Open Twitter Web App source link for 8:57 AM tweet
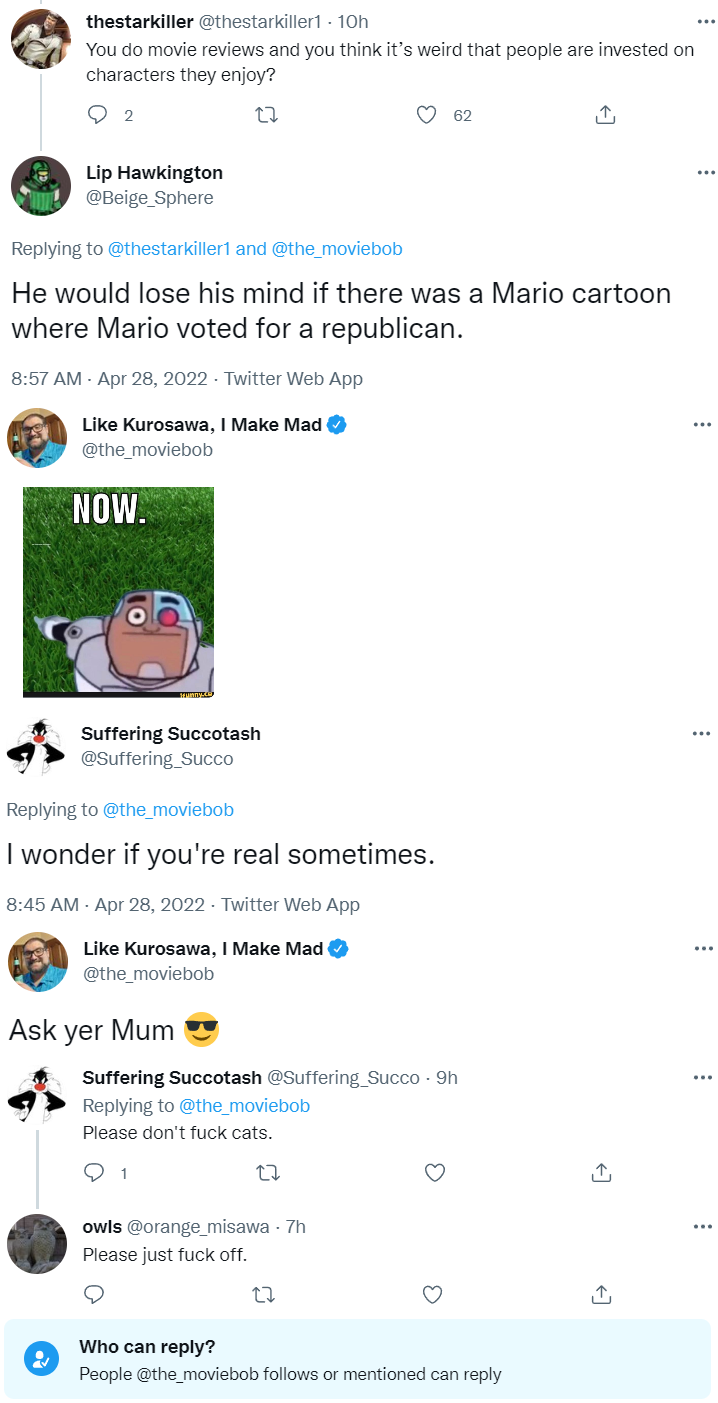Image resolution: width=718 pixels, height=1403 pixels. coord(293,379)
